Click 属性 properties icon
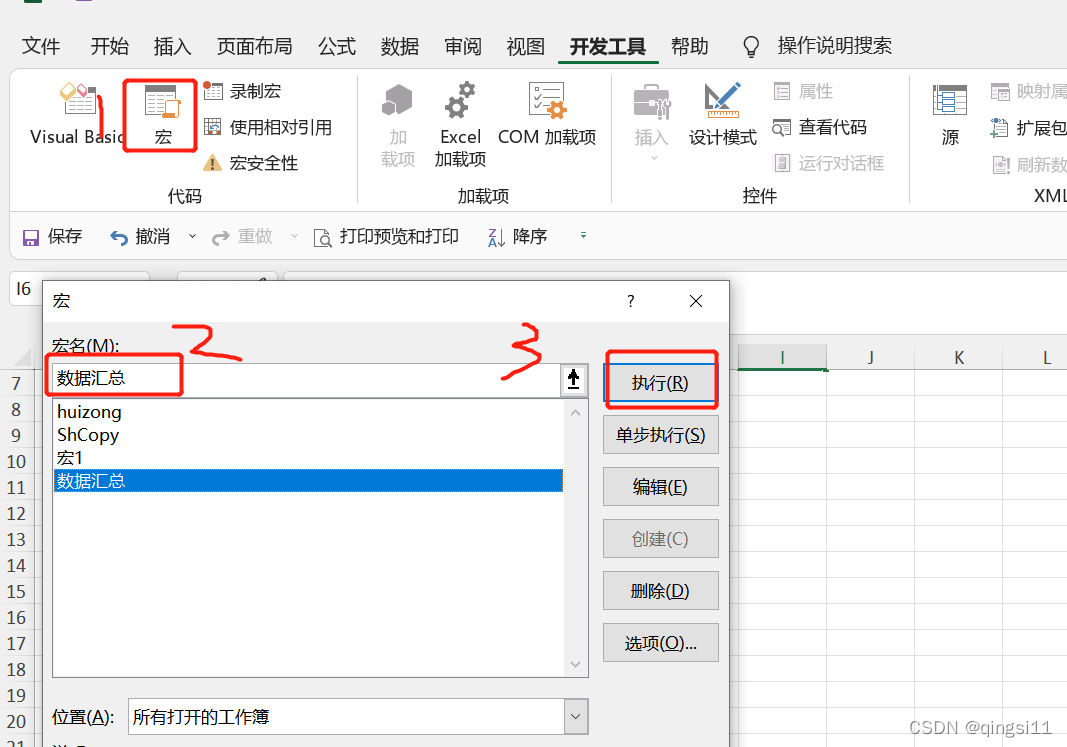The height and width of the screenshot is (747, 1067). click(x=782, y=91)
